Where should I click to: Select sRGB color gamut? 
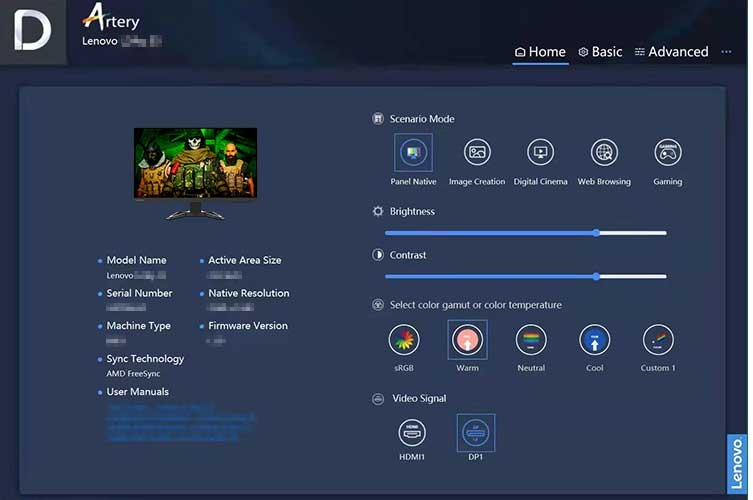tap(404, 340)
